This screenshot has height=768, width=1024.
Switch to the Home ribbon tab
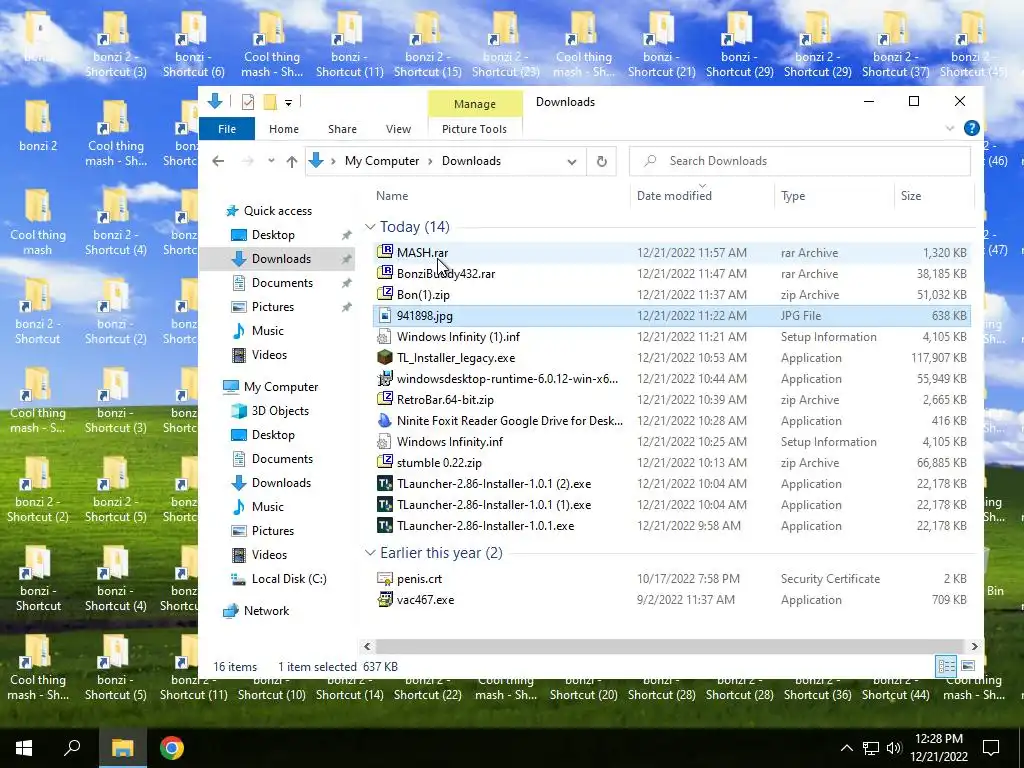tap(283, 129)
